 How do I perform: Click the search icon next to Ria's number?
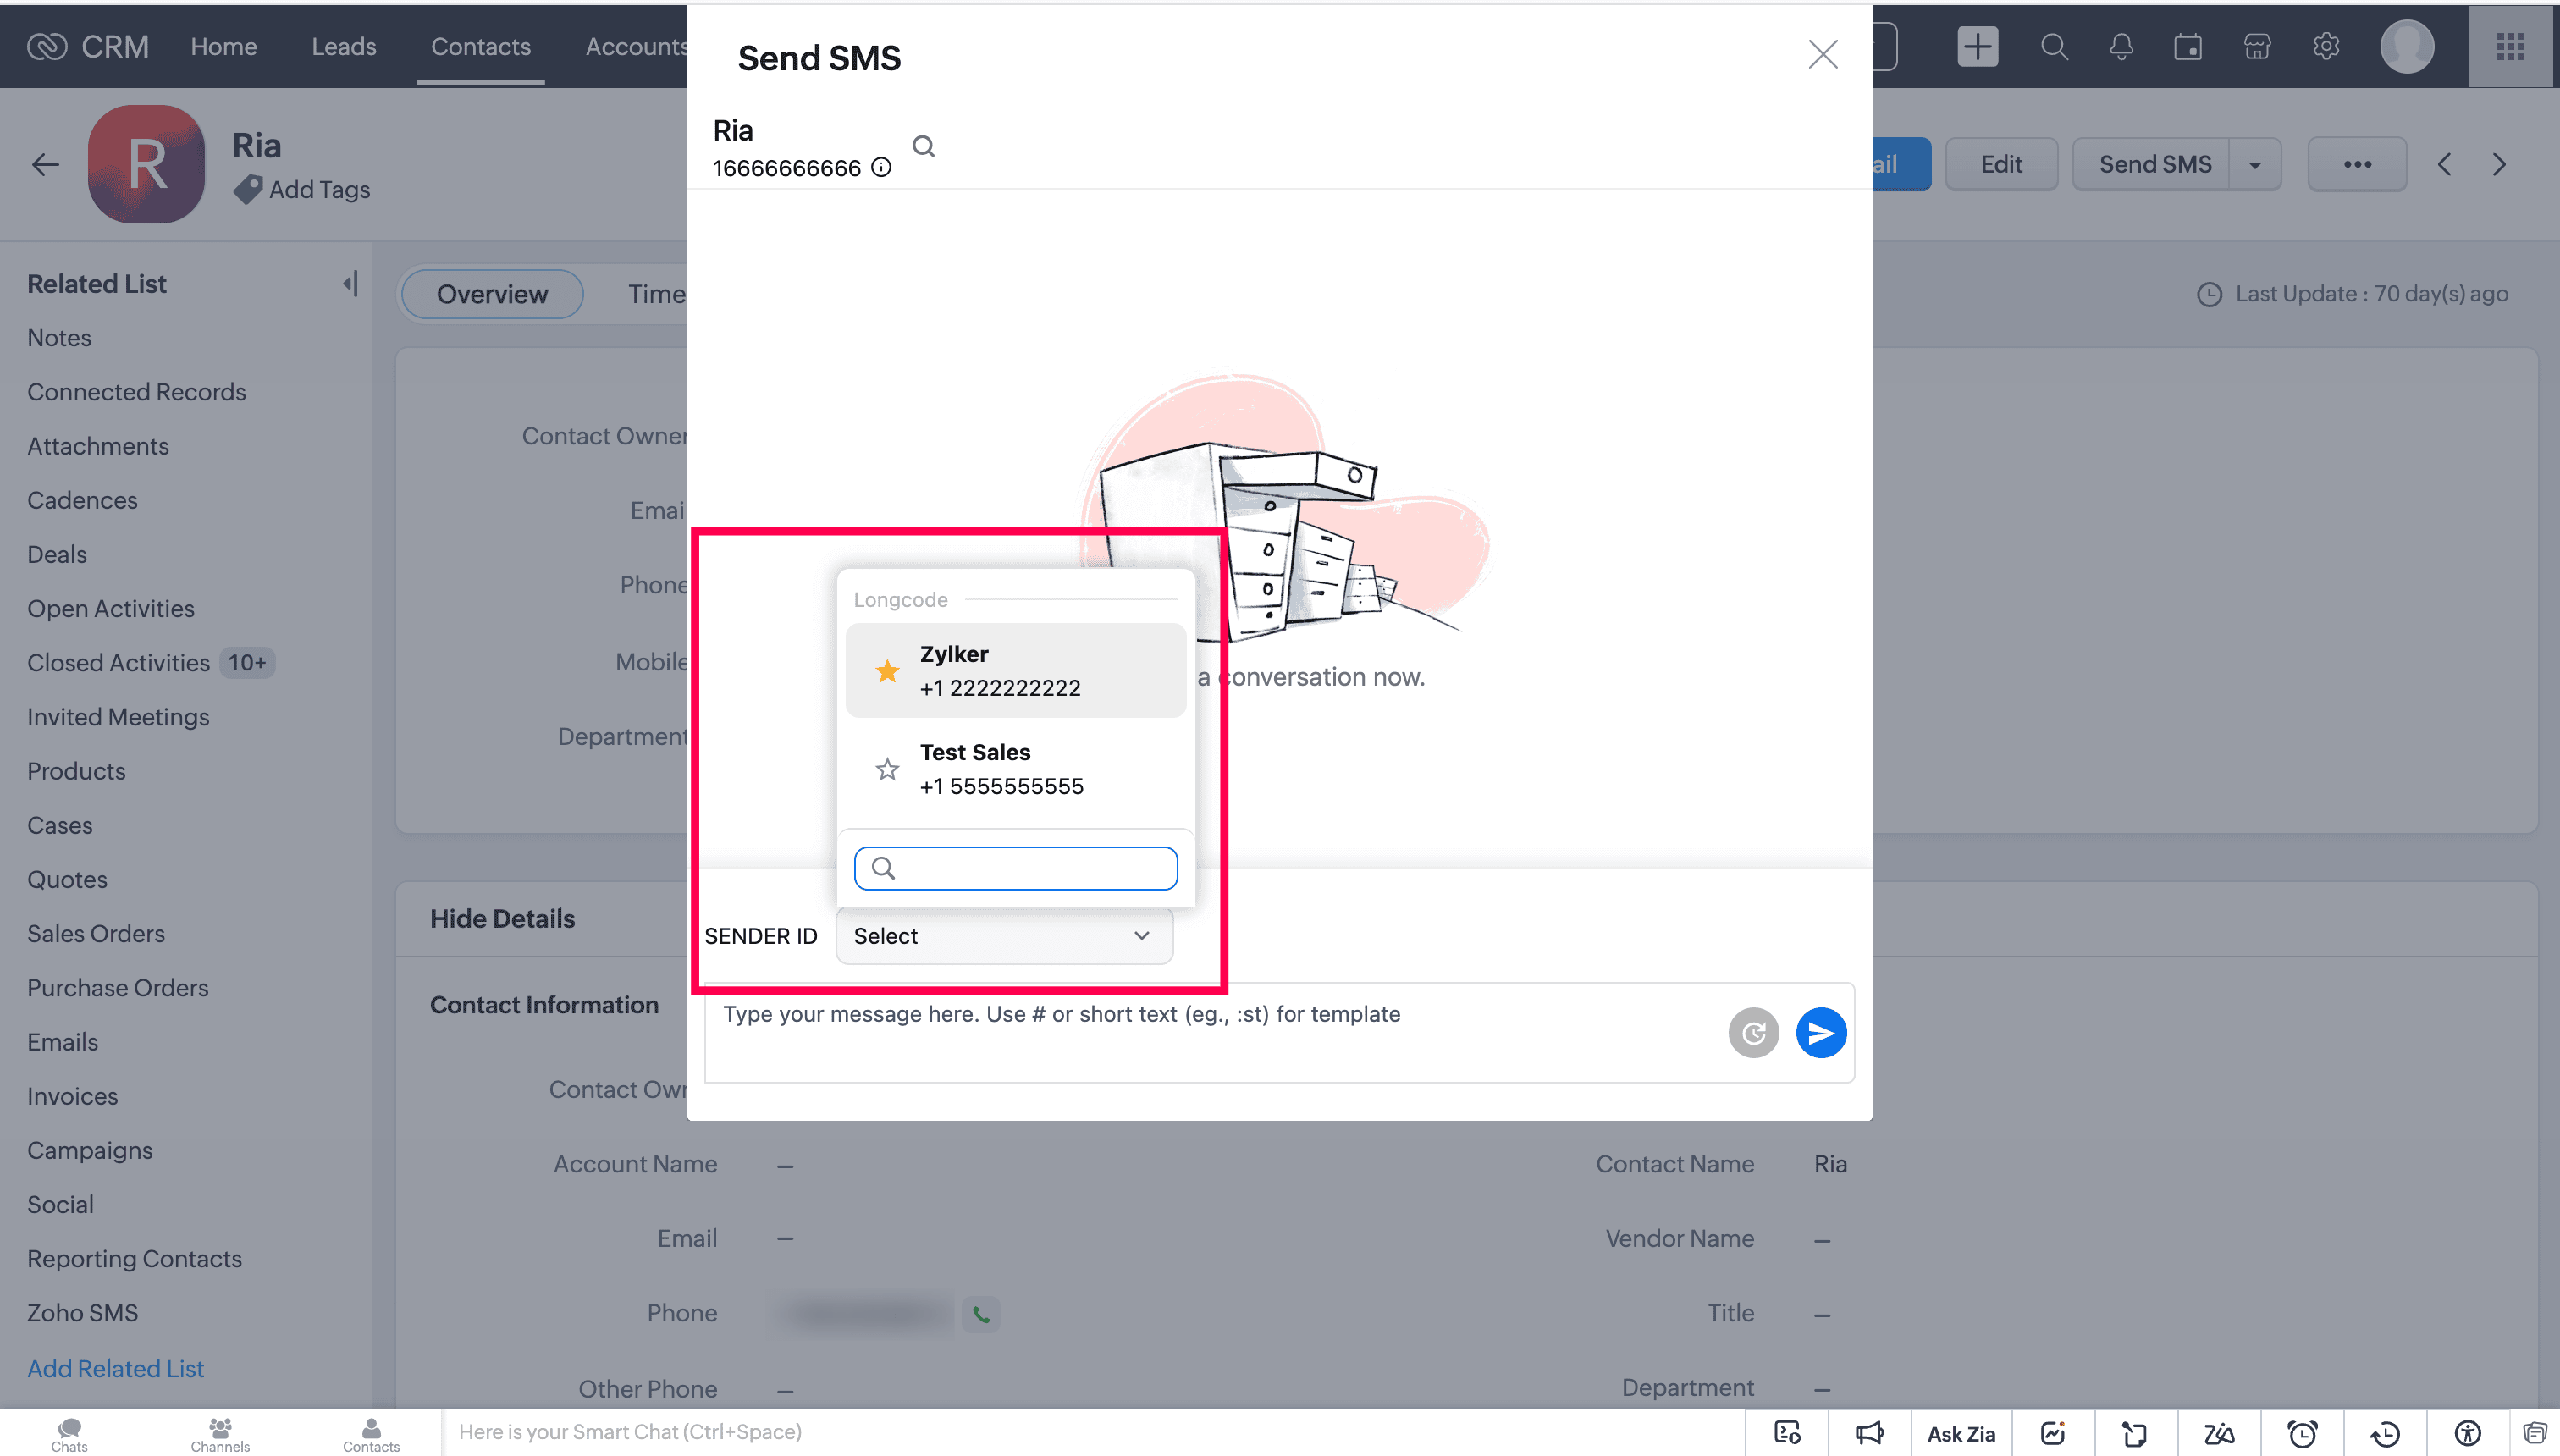click(x=923, y=147)
